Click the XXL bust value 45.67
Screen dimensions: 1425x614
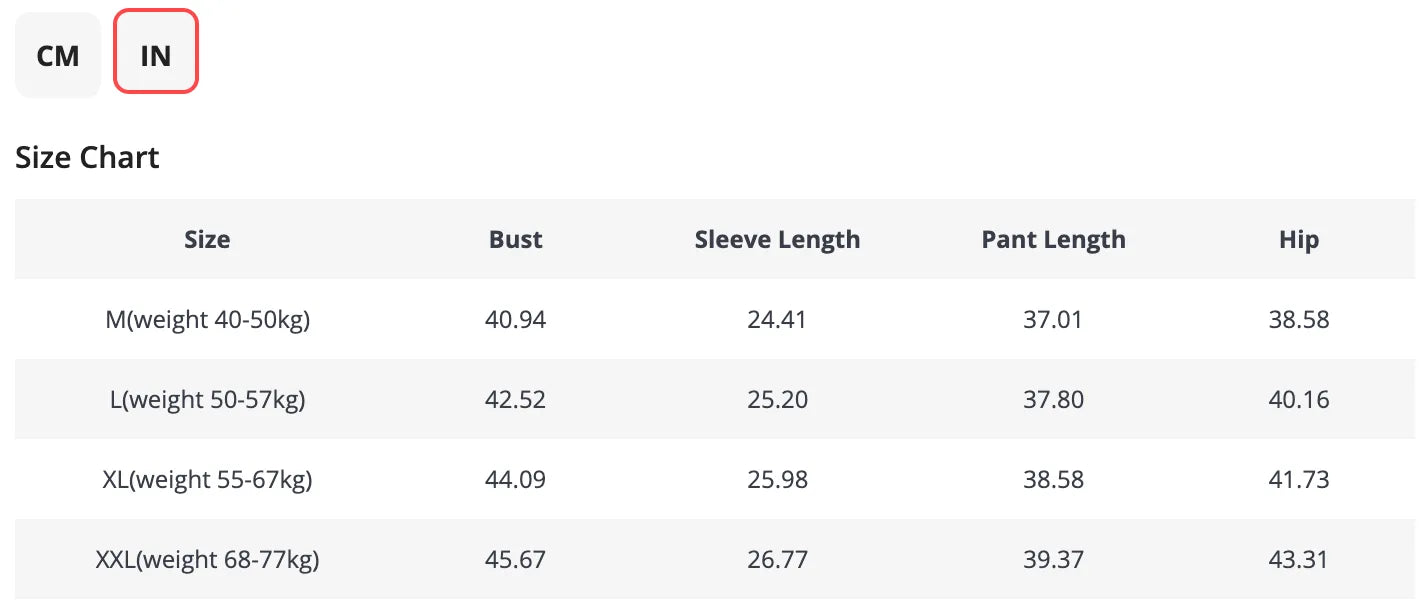(x=516, y=560)
